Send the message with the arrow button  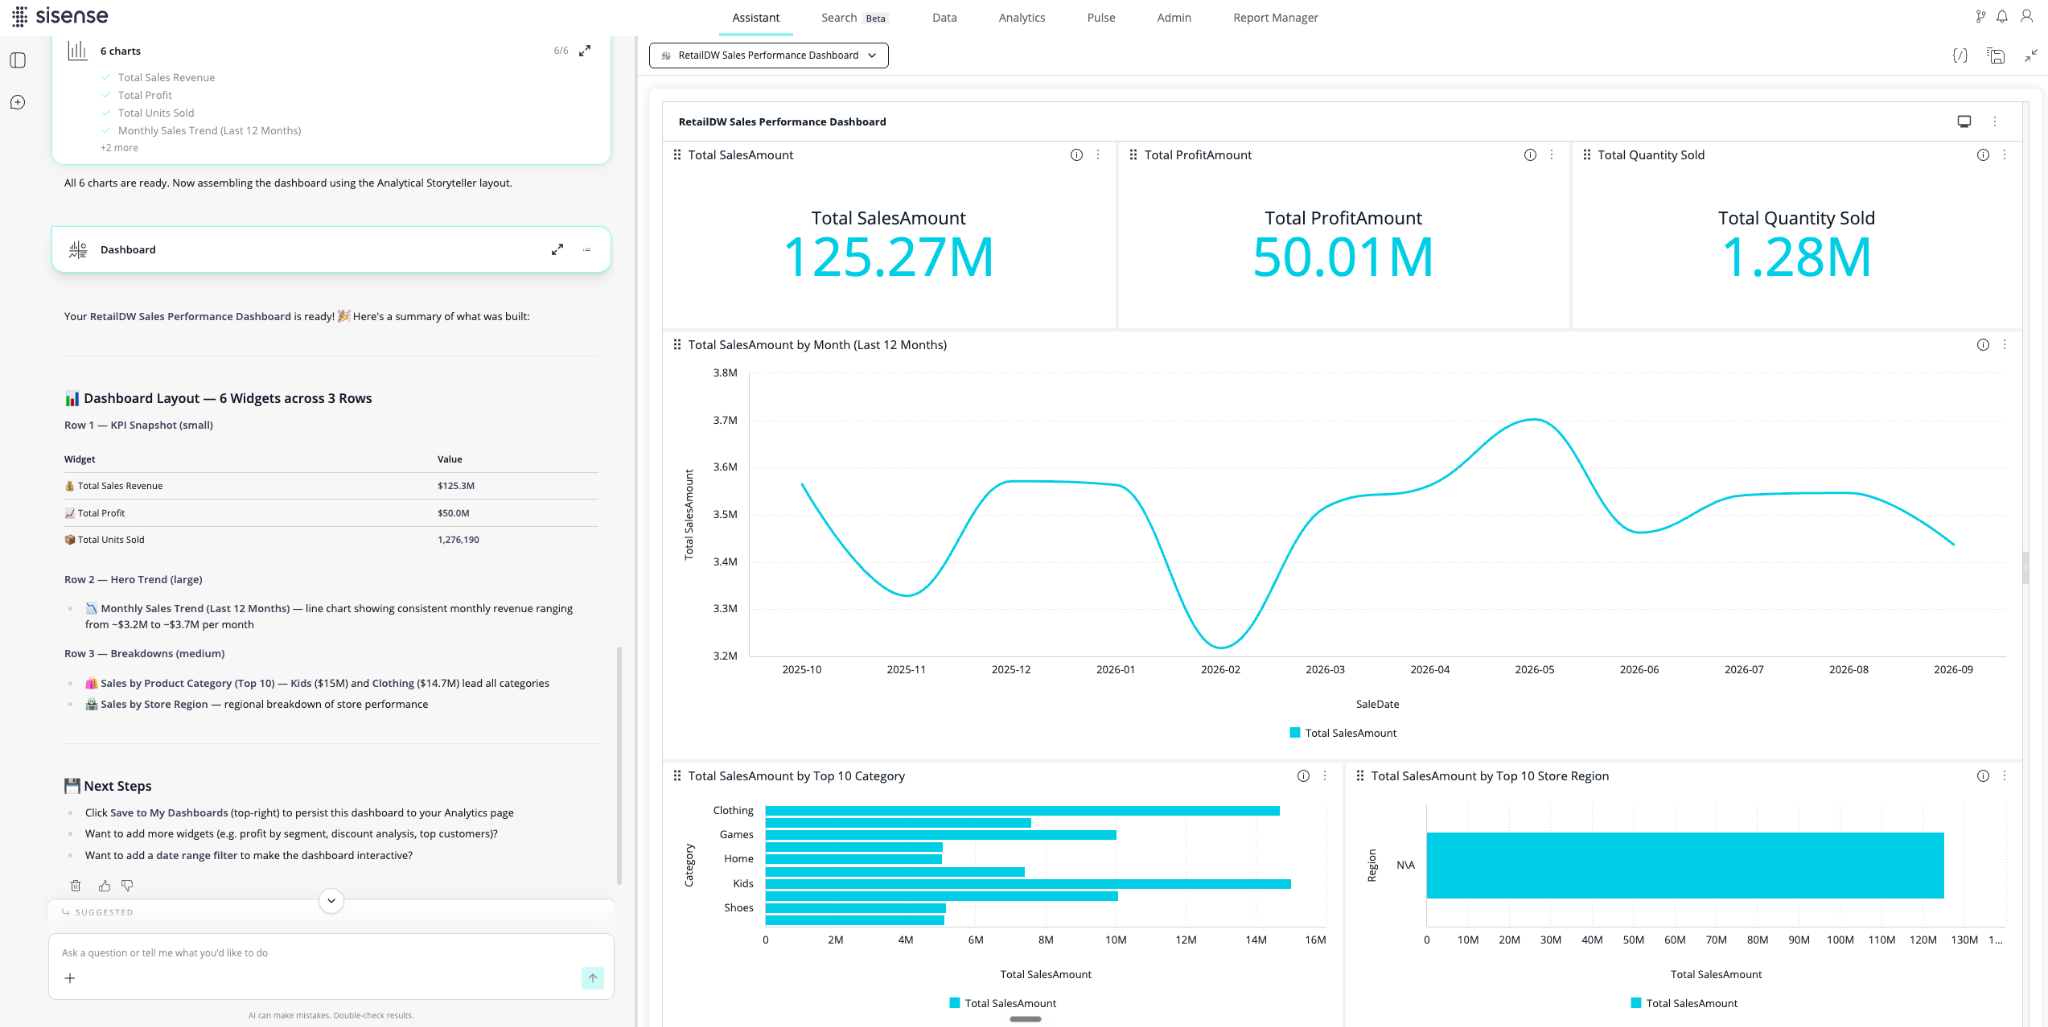click(x=593, y=978)
